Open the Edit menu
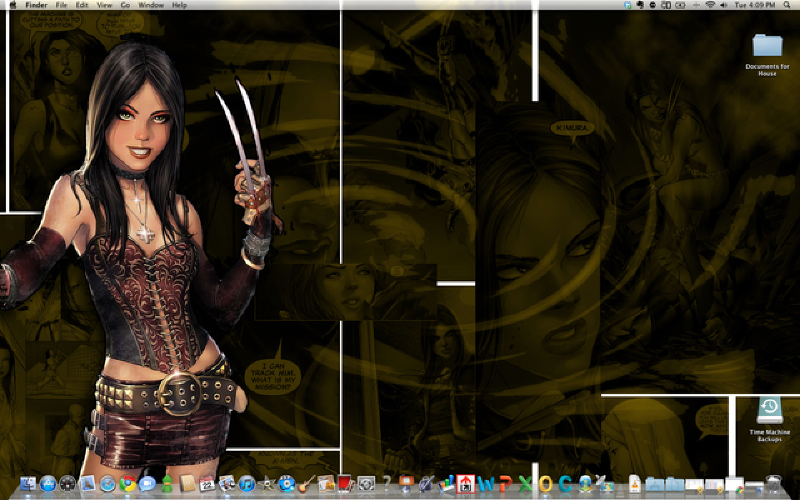800x500 pixels. (82, 5)
